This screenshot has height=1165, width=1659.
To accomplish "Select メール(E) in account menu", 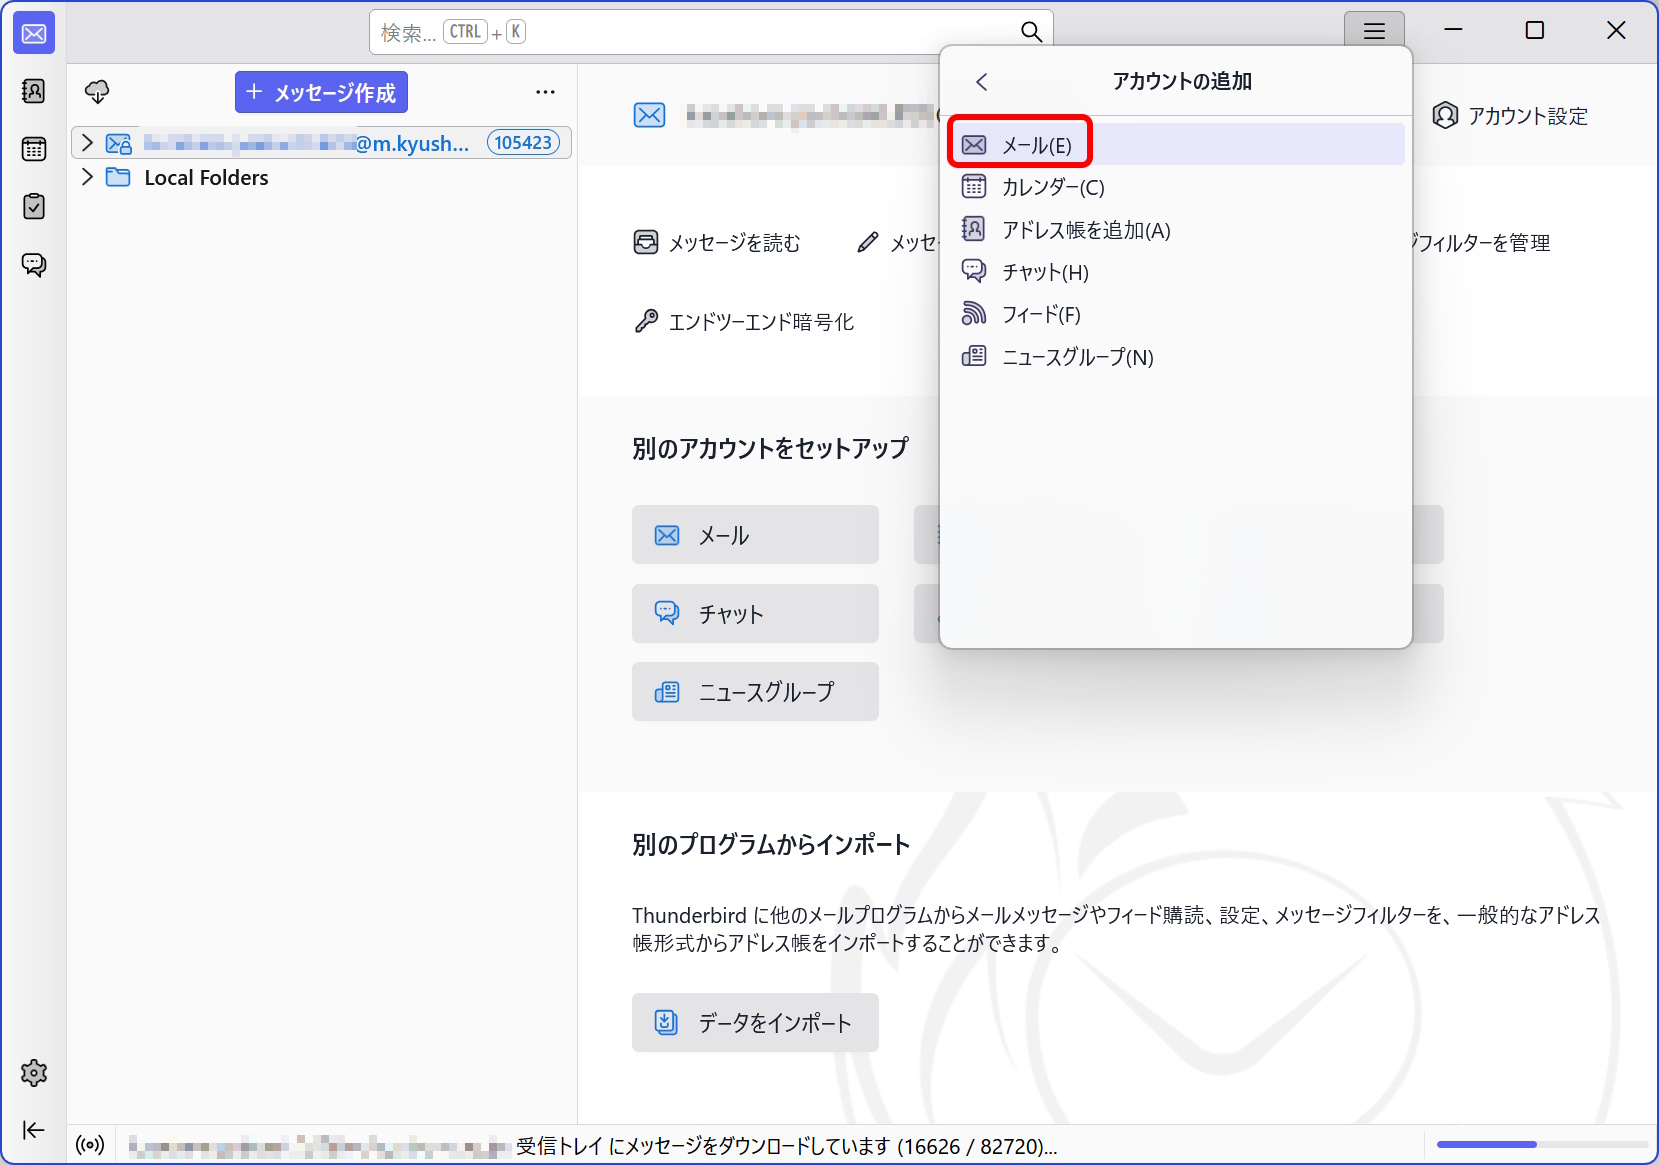I will coord(1176,145).
